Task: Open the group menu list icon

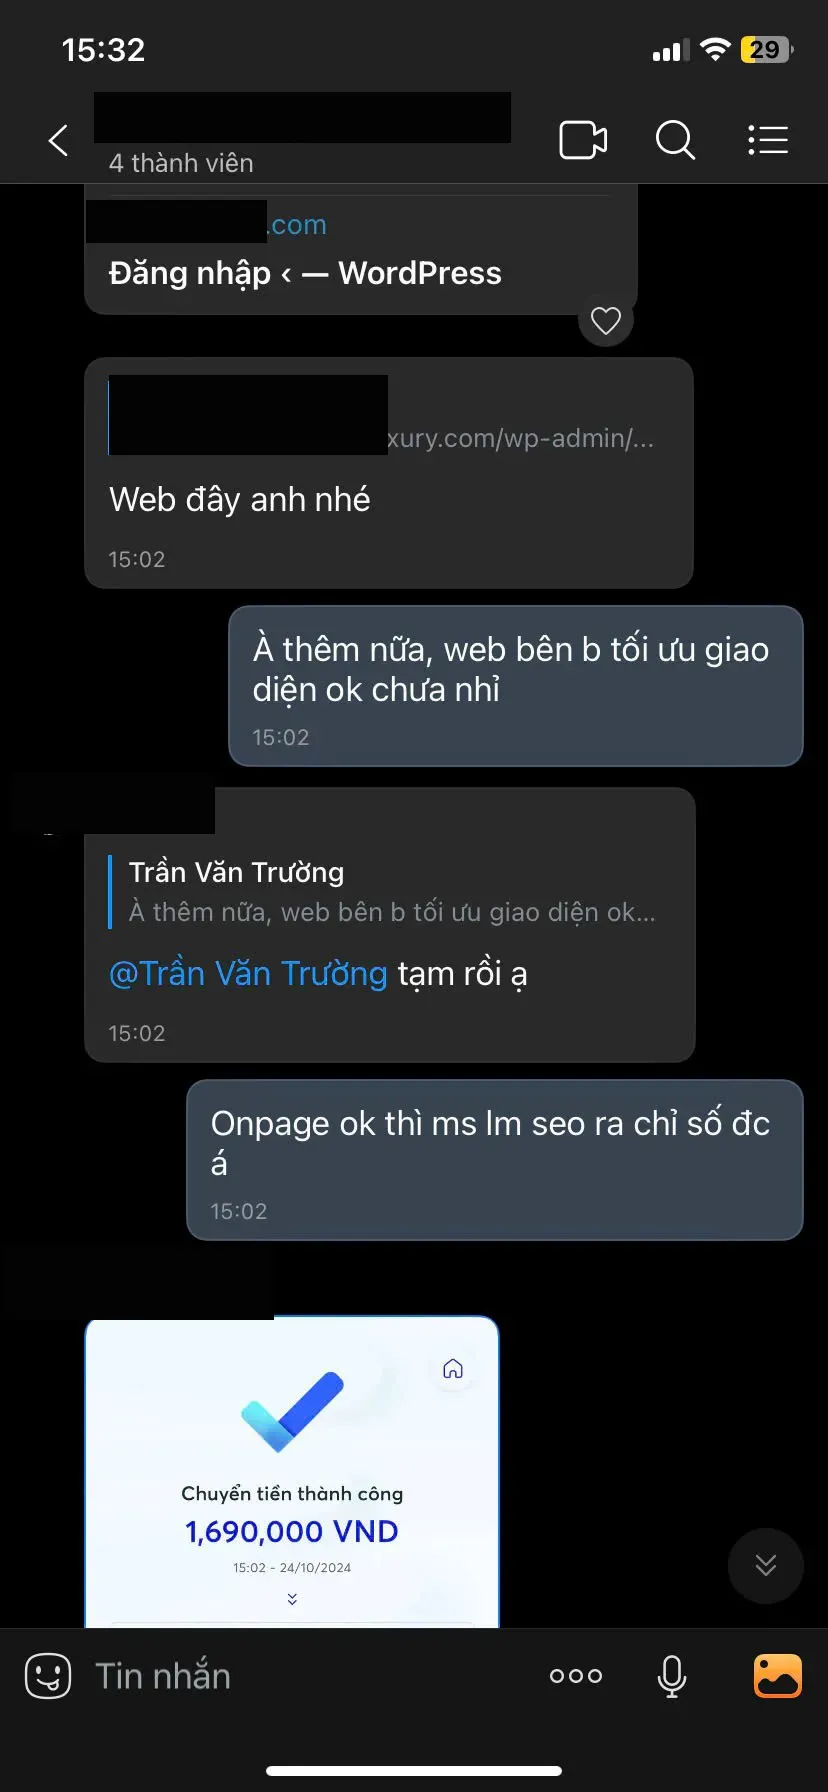Action: tap(768, 140)
